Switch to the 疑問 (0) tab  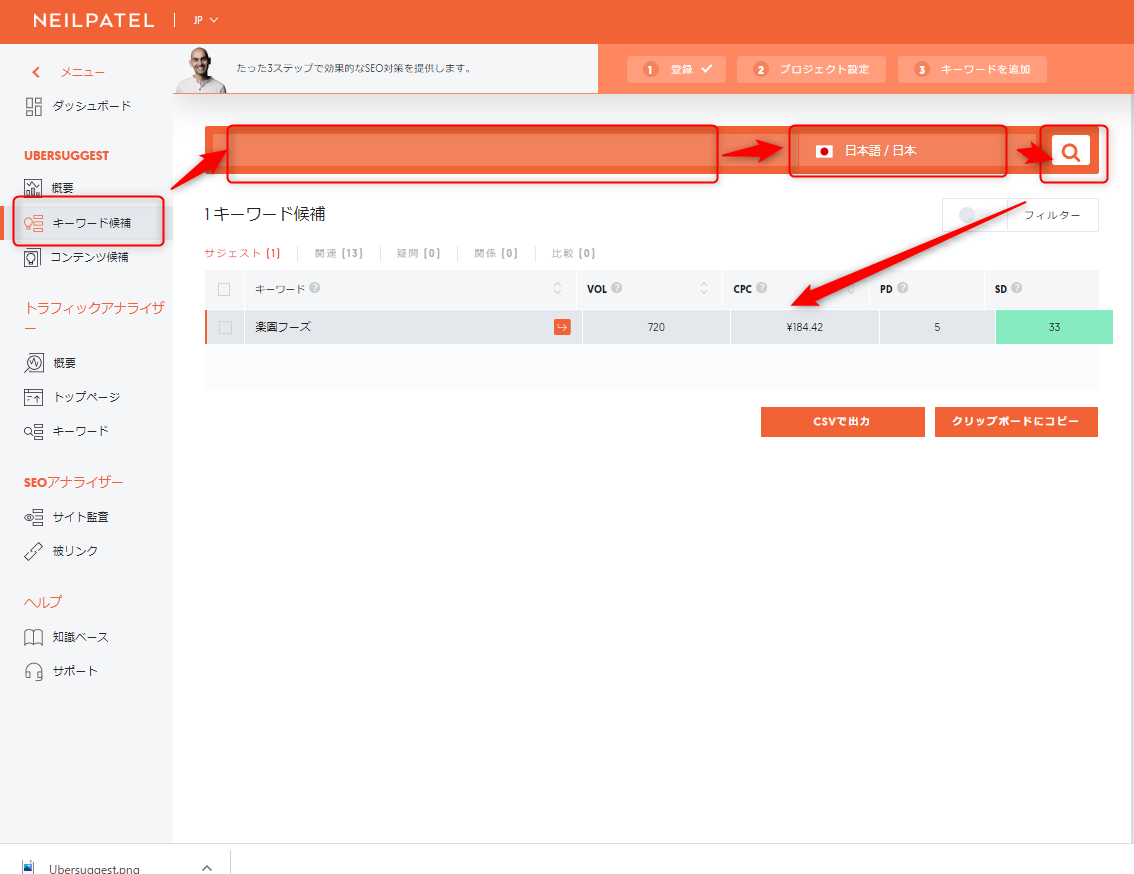point(418,253)
